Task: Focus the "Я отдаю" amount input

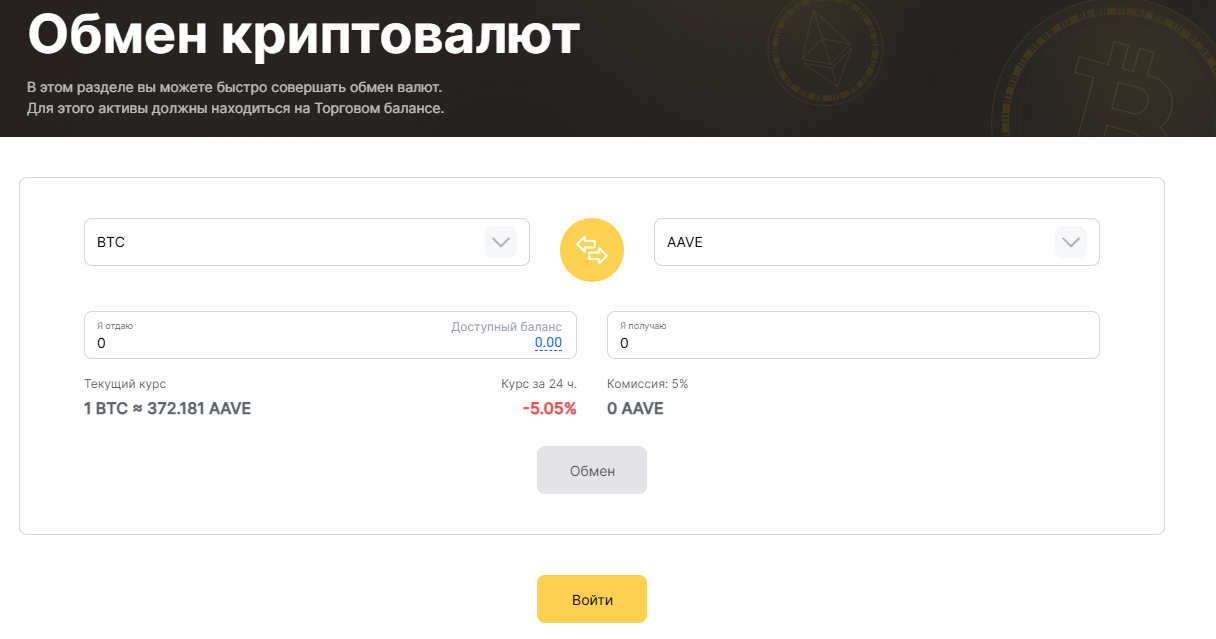Action: click(x=260, y=343)
